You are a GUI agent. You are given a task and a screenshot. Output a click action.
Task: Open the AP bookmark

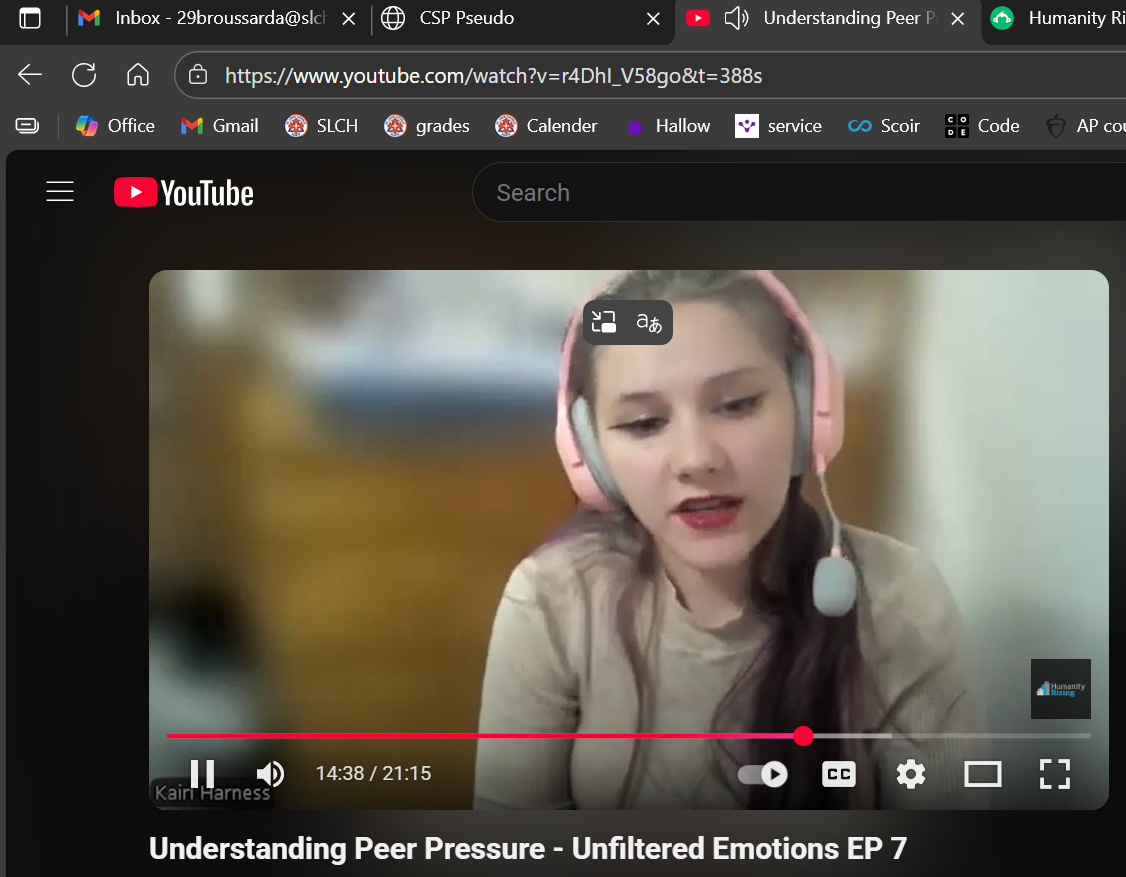pos(1085,126)
